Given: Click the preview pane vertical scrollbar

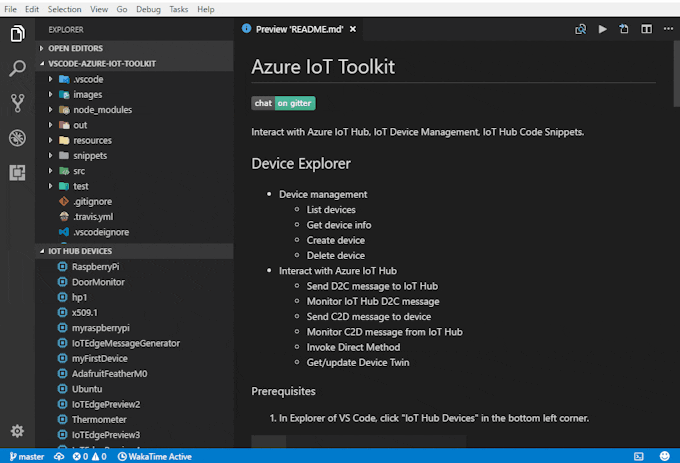Looking at the screenshot, I should point(677,74).
